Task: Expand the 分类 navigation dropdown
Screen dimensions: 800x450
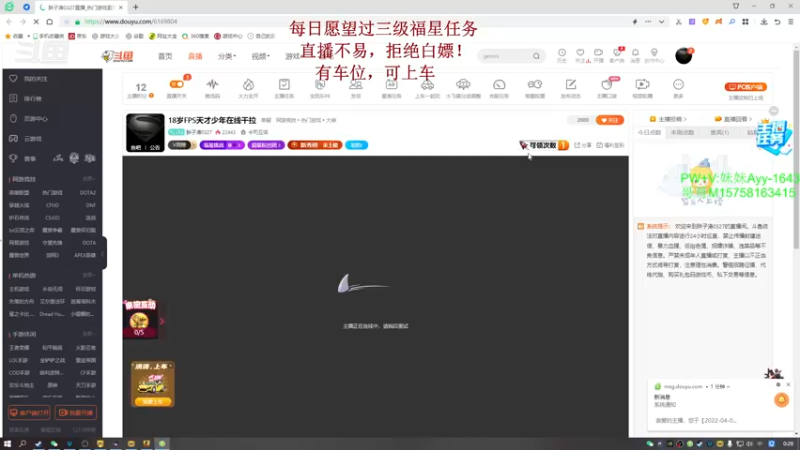Action: (227, 56)
